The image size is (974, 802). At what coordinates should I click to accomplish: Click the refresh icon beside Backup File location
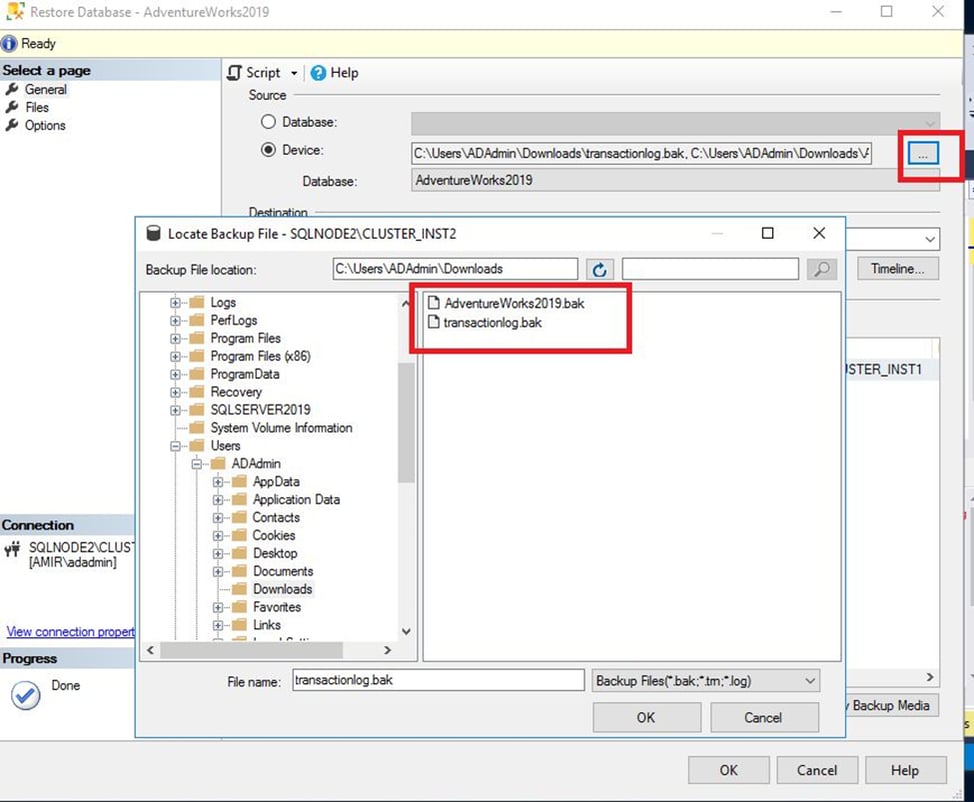point(597,268)
